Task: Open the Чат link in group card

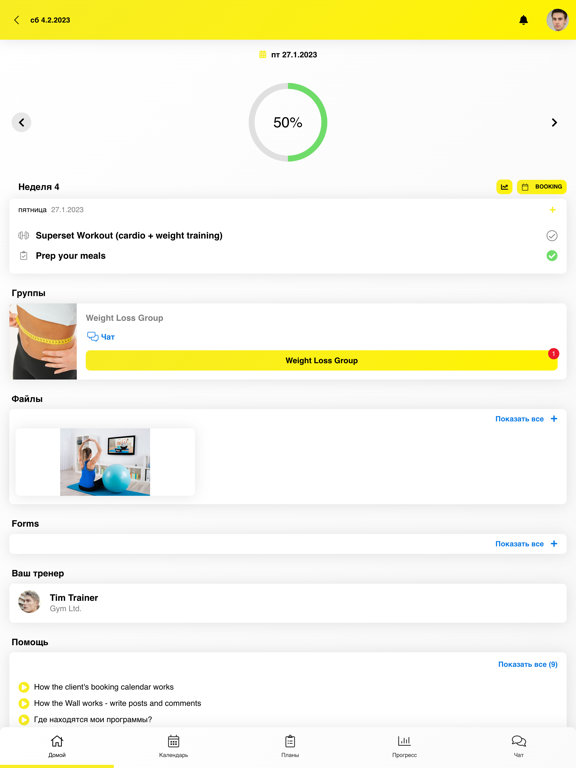Action: click(x=101, y=336)
